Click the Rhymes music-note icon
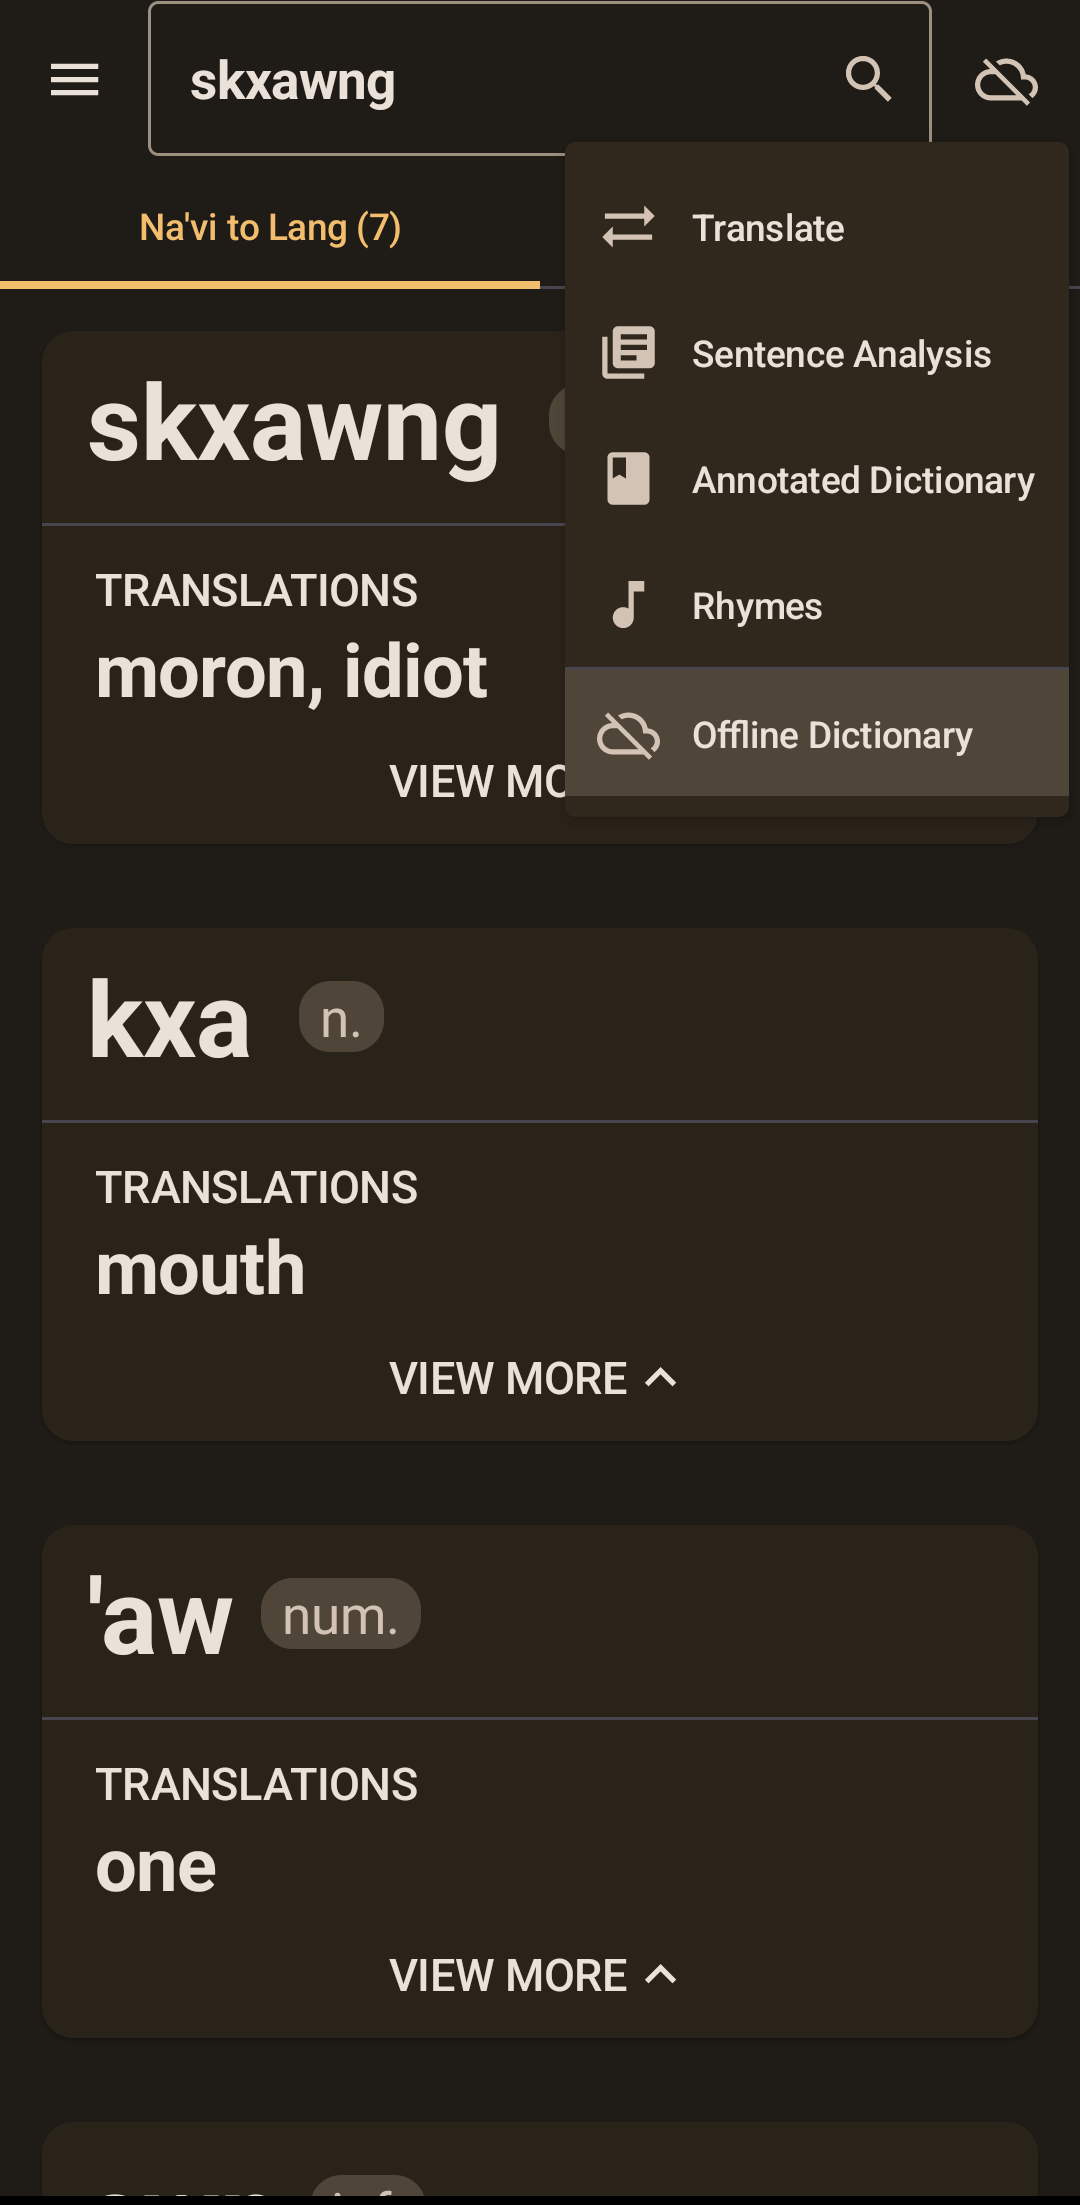The image size is (1080, 2205). [627, 605]
